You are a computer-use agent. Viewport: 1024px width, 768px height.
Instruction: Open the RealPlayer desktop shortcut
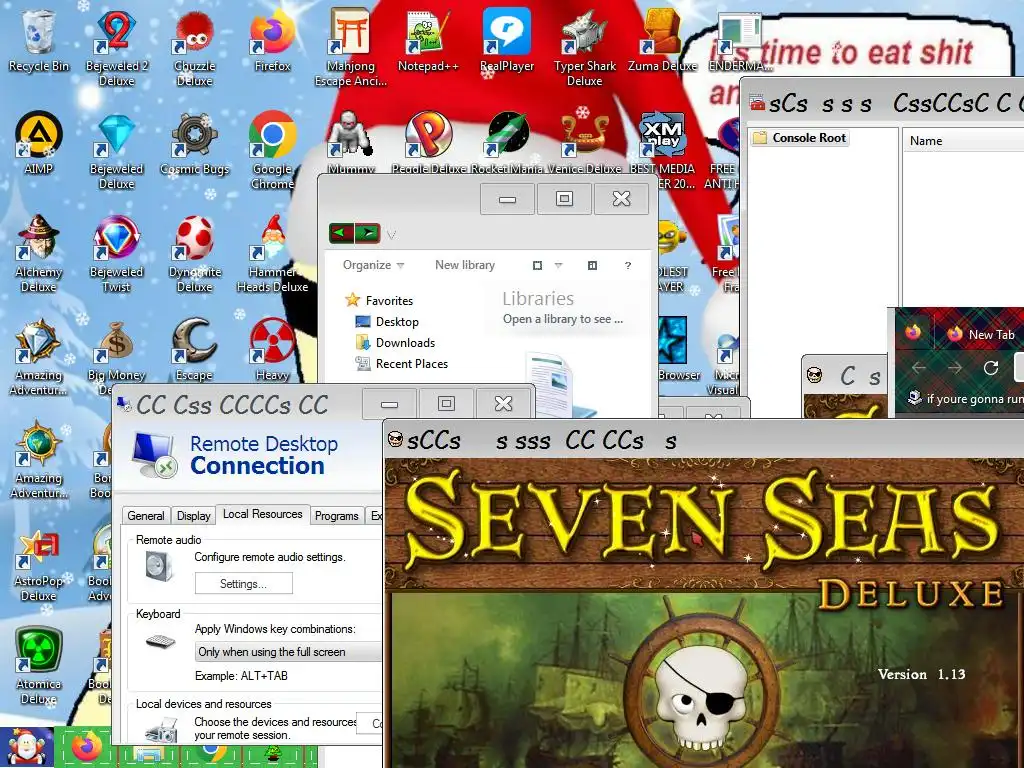click(x=507, y=40)
